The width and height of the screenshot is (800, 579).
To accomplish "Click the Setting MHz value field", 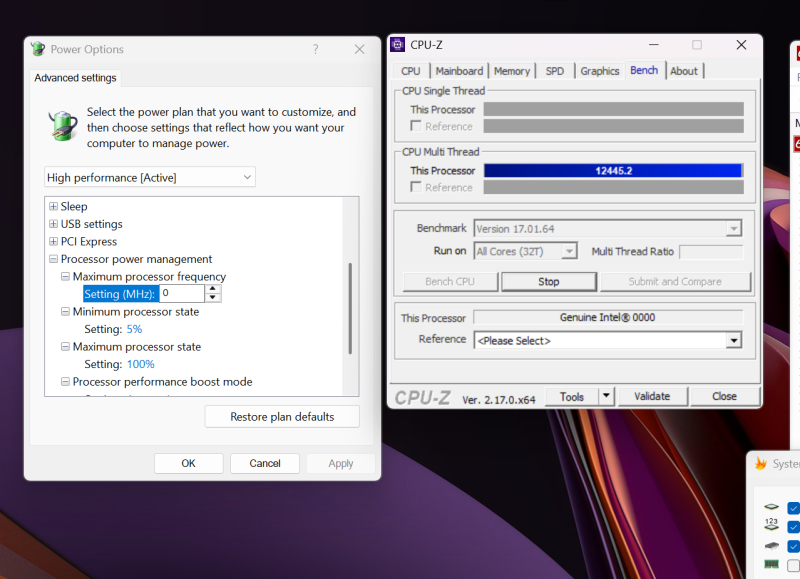I will pos(182,293).
